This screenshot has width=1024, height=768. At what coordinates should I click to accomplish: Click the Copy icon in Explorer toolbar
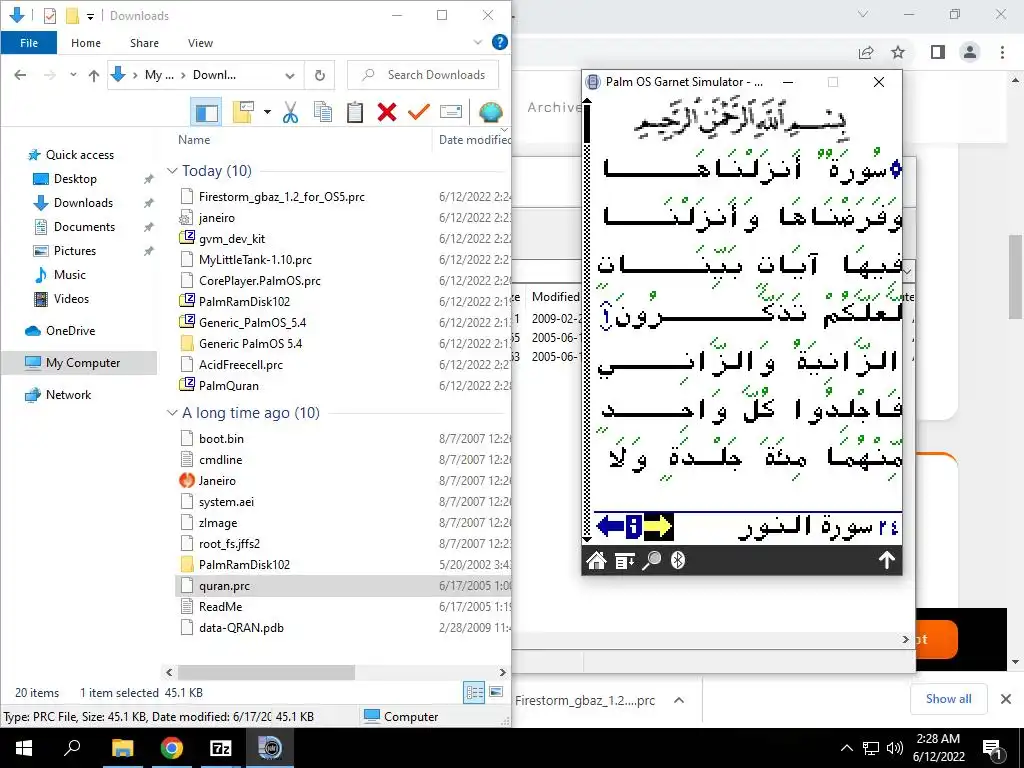click(323, 112)
